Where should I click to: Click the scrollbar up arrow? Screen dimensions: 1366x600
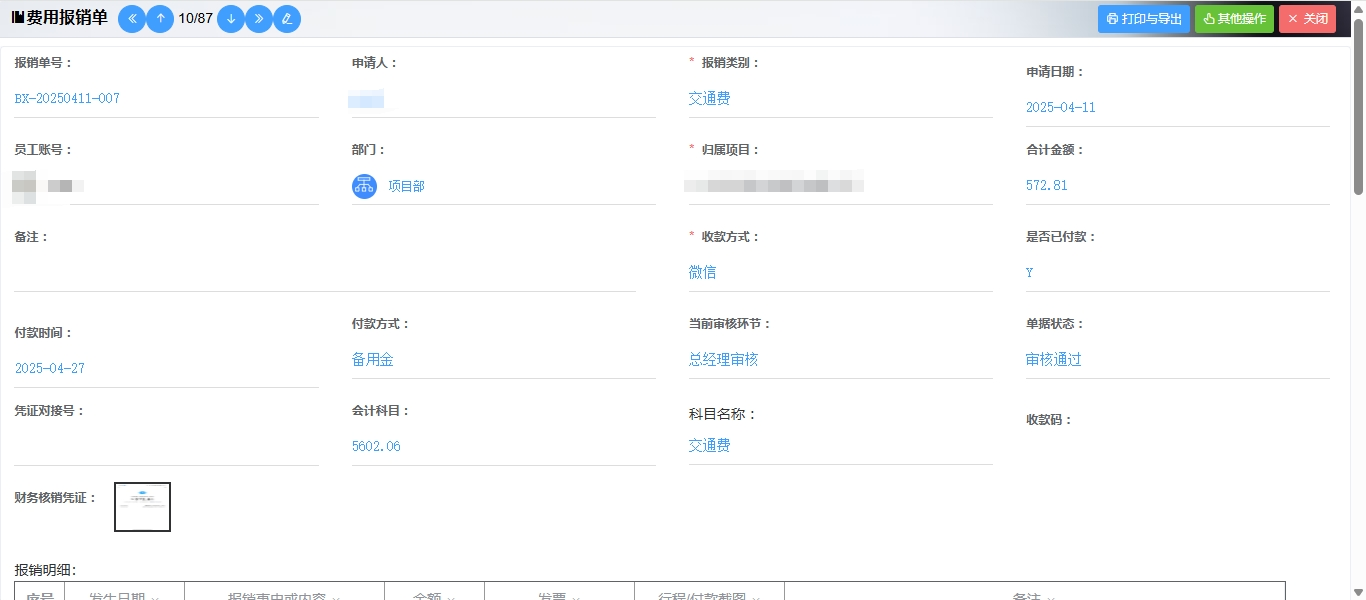click(x=1358, y=8)
